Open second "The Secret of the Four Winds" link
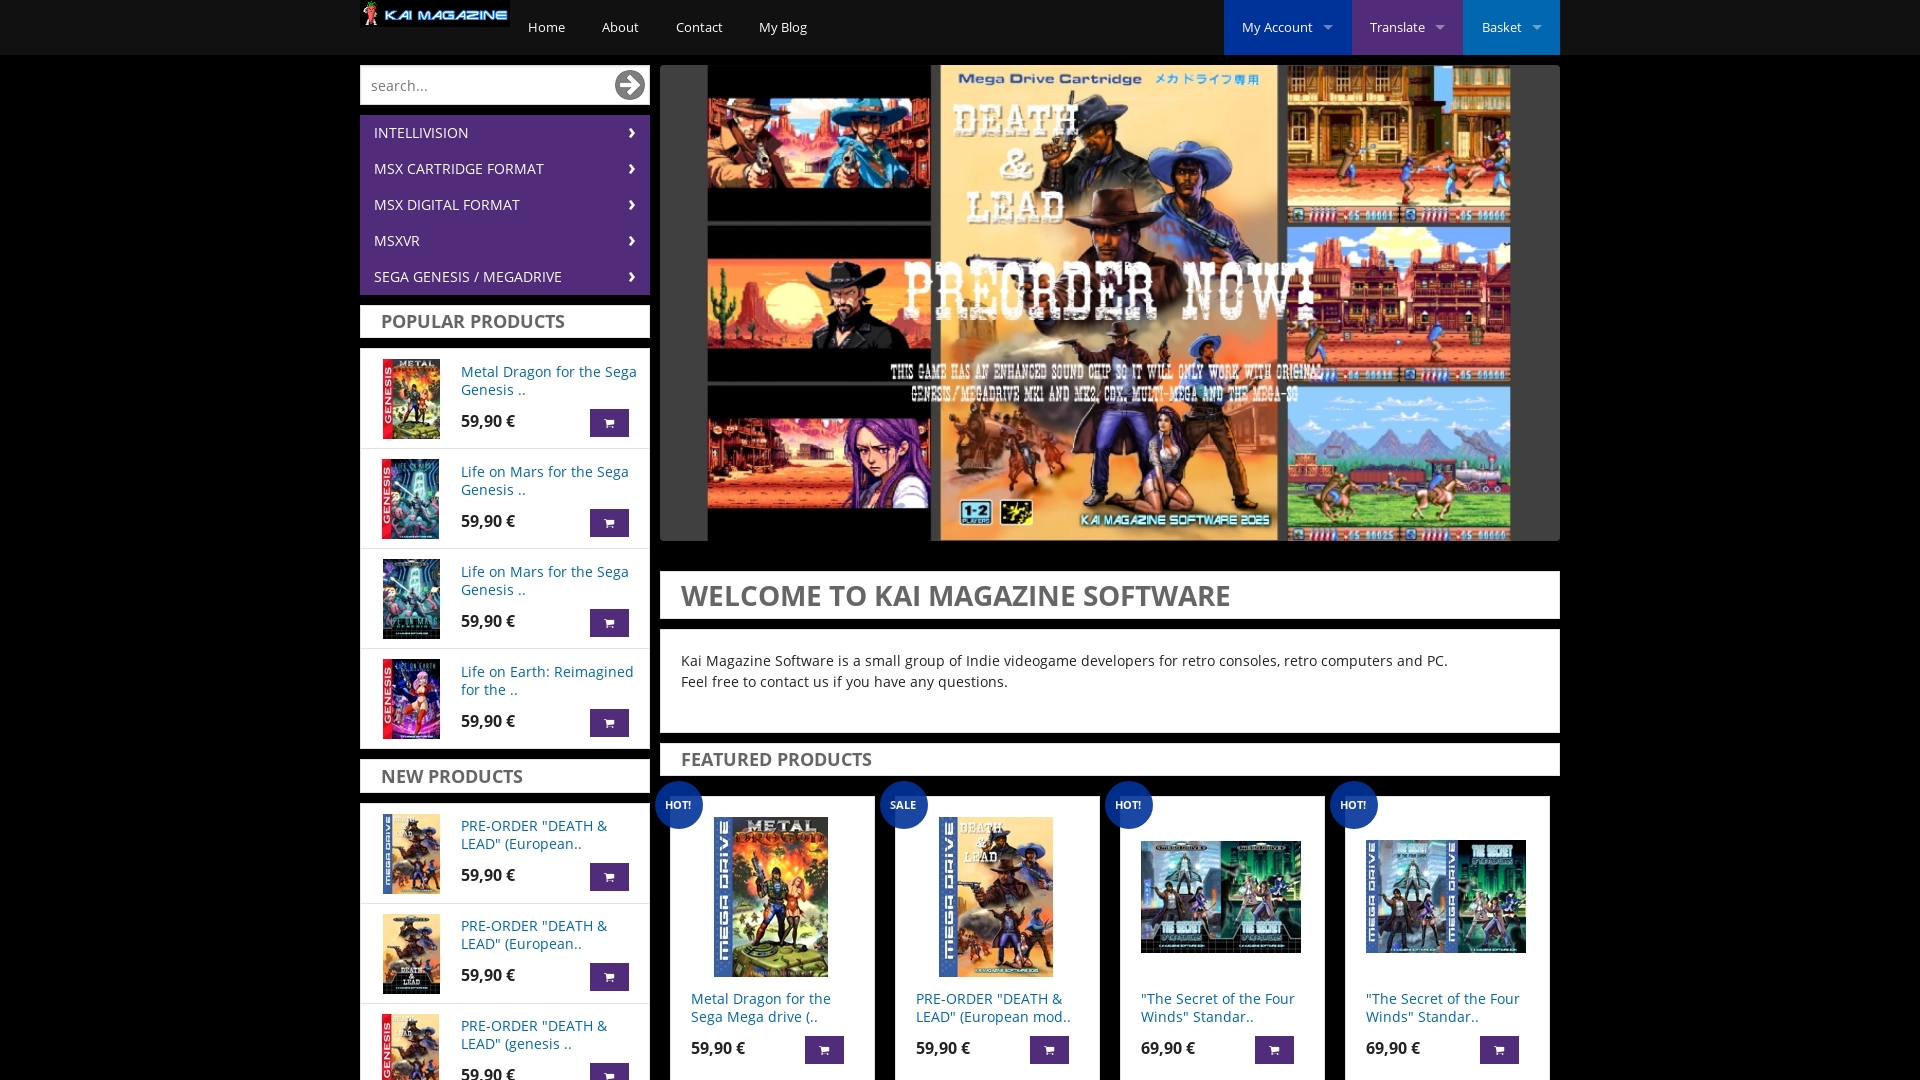 pyautogui.click(x=1443, y=1008)
